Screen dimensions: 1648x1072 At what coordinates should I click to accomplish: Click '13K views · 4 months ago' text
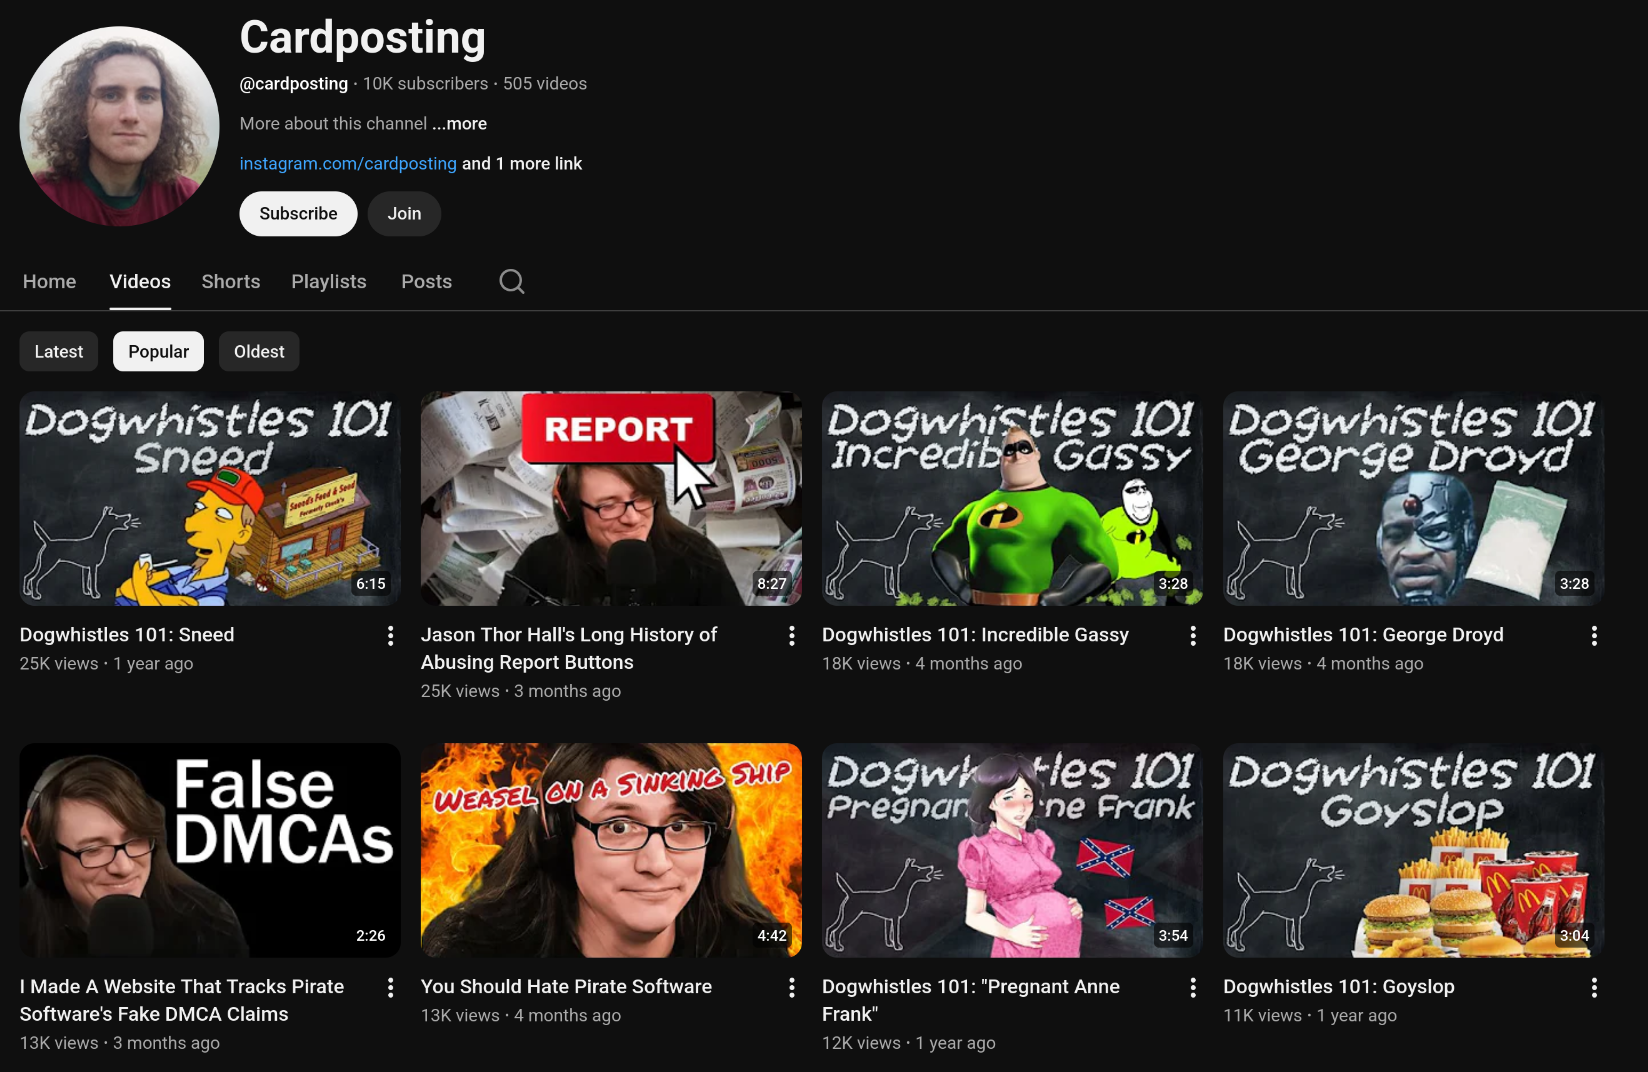pos(521,1016)
